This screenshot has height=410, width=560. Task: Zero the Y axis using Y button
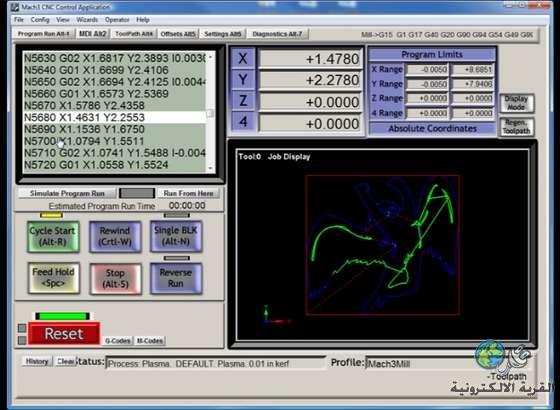click(x=243, y=80)
